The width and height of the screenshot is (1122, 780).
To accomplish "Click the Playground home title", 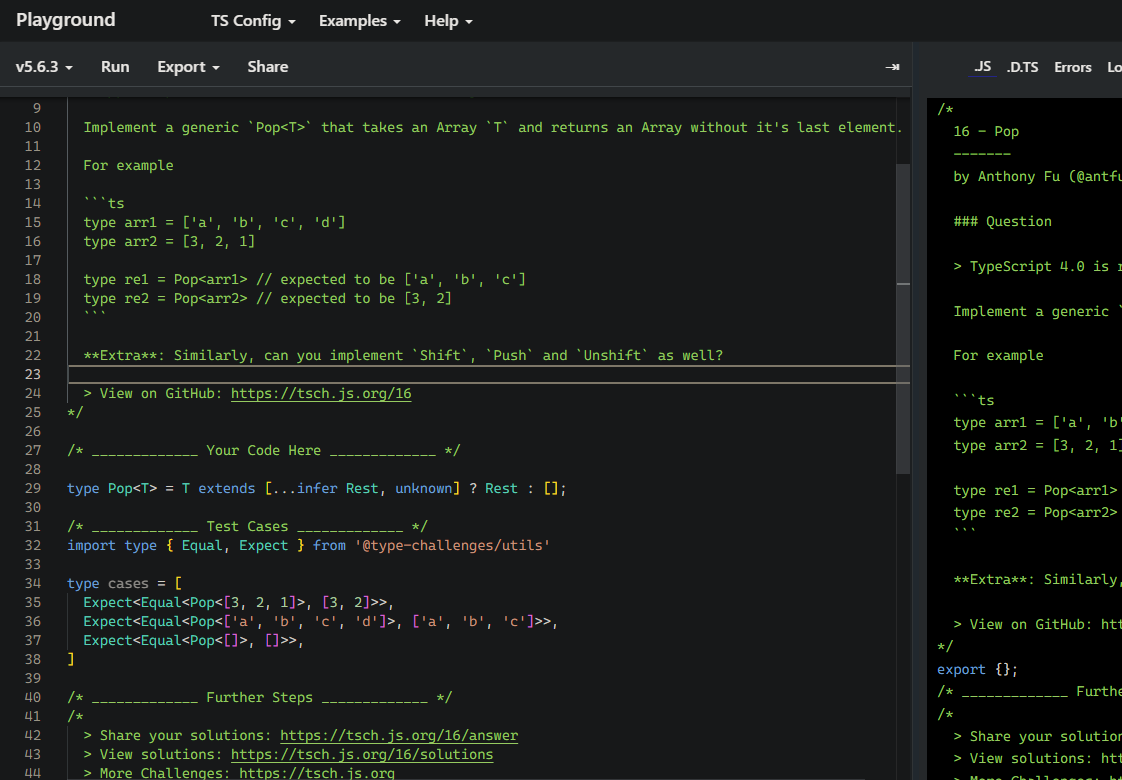I will pyautogui.click(x=66, y=20).
